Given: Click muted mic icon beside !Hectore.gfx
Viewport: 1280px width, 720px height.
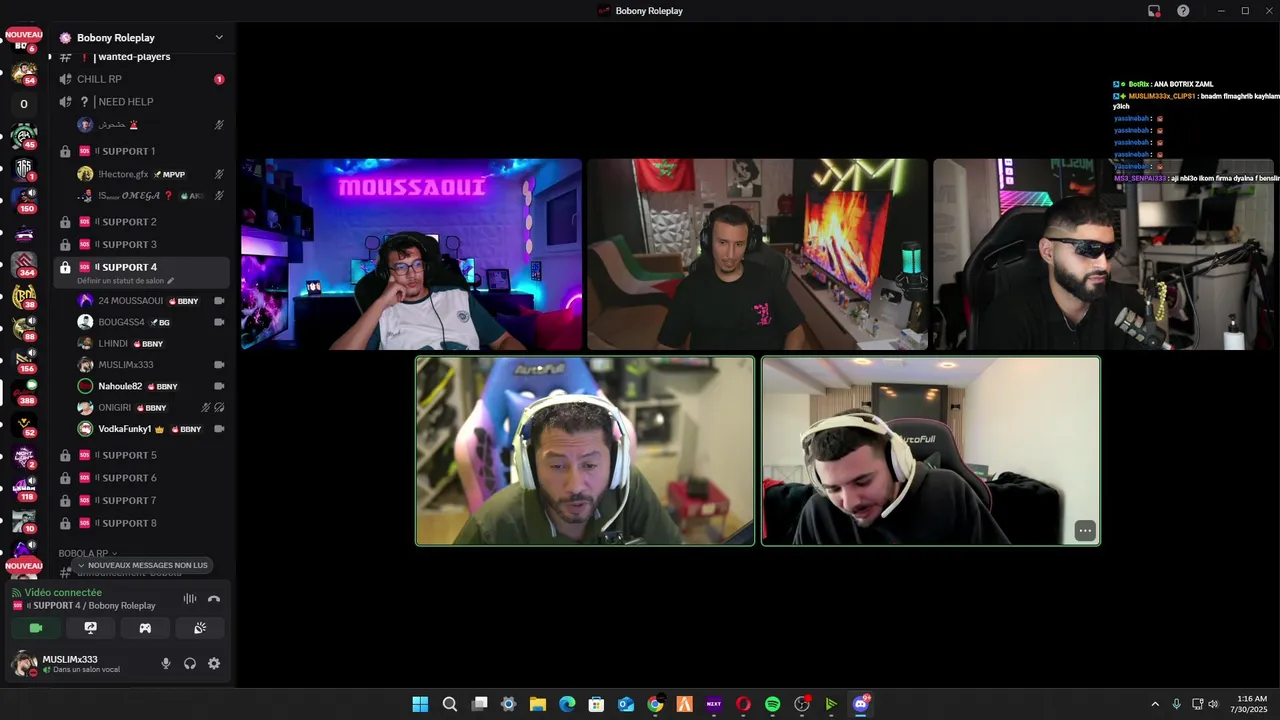Looking at the screenshot, I should (x=219, y=174).
